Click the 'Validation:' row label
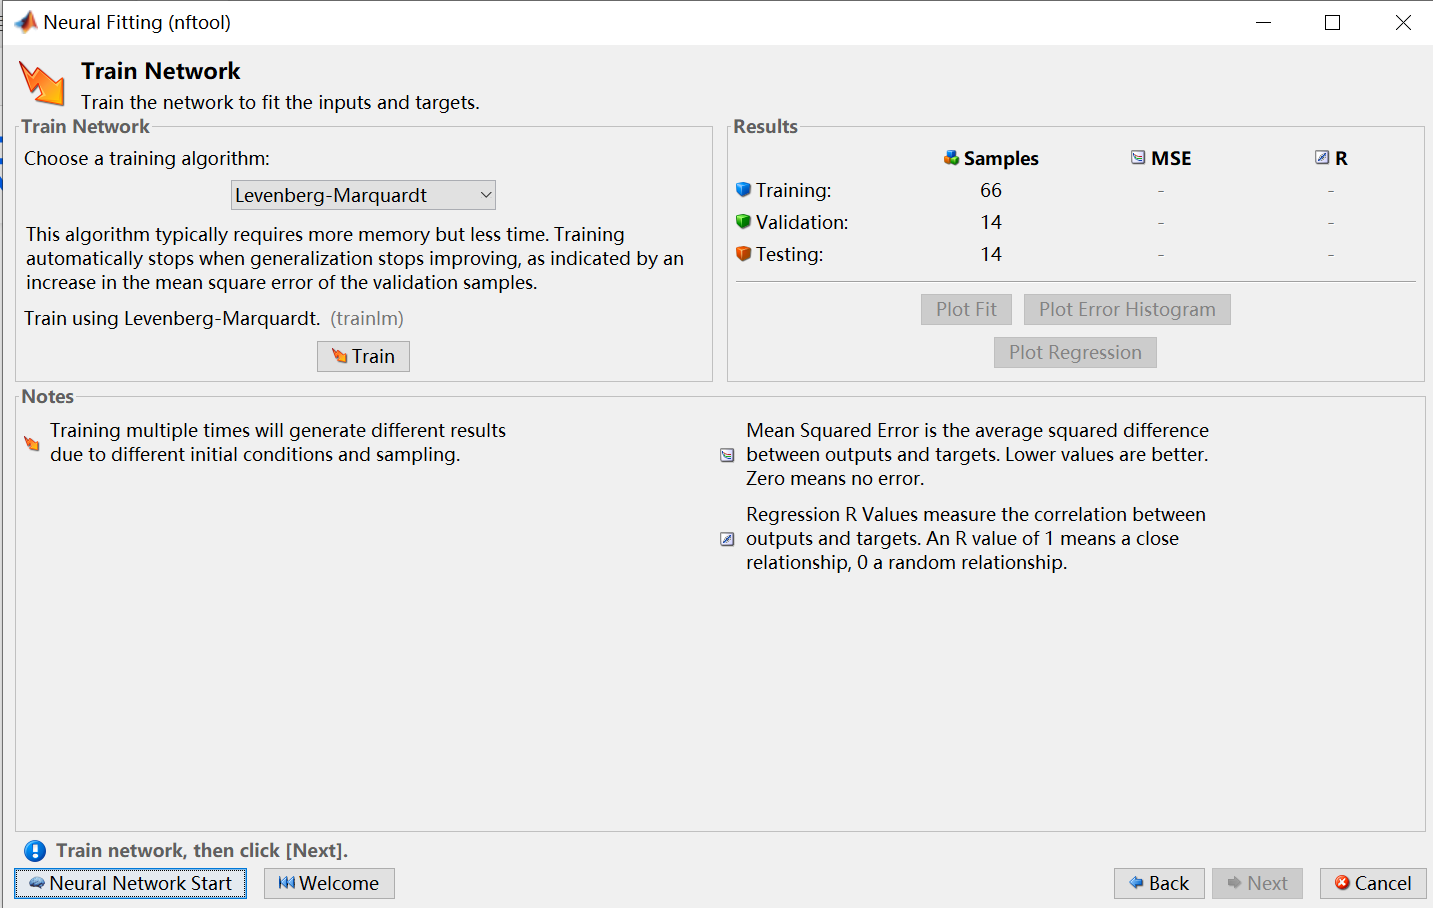 point(802,222)
